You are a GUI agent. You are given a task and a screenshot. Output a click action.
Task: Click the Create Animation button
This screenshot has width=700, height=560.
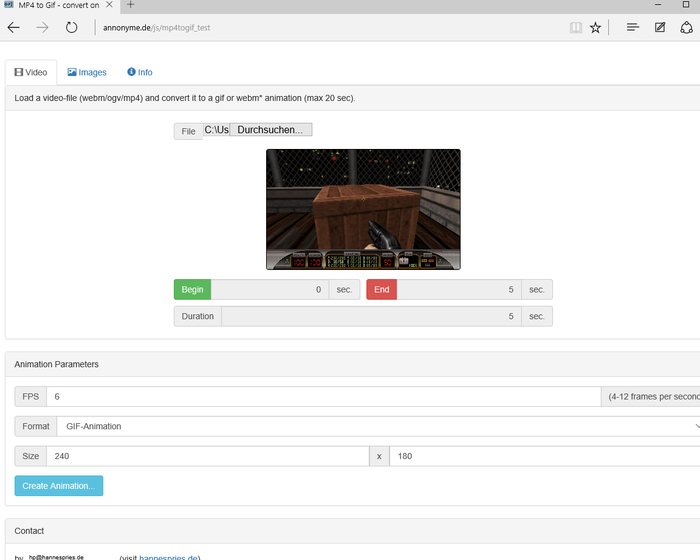[x=59, y=486]
